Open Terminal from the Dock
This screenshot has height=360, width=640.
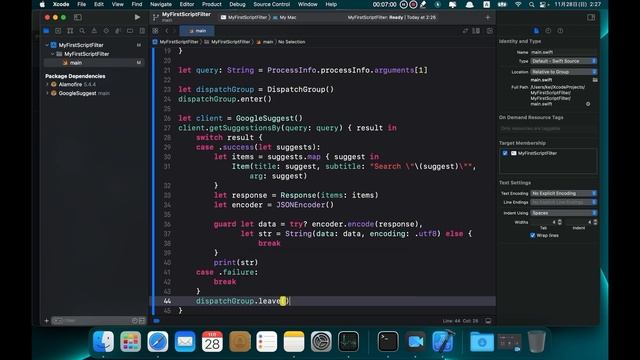(x=388, y=341)
